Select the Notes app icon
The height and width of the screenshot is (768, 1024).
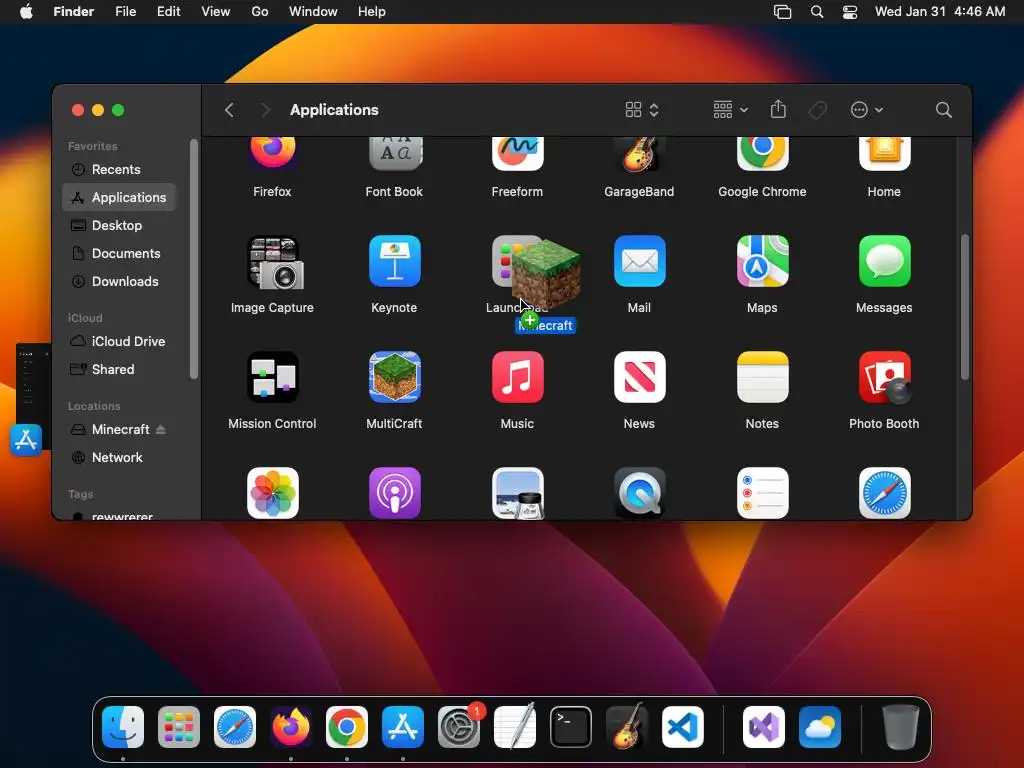pyautogui.click(x=762, y=377)
